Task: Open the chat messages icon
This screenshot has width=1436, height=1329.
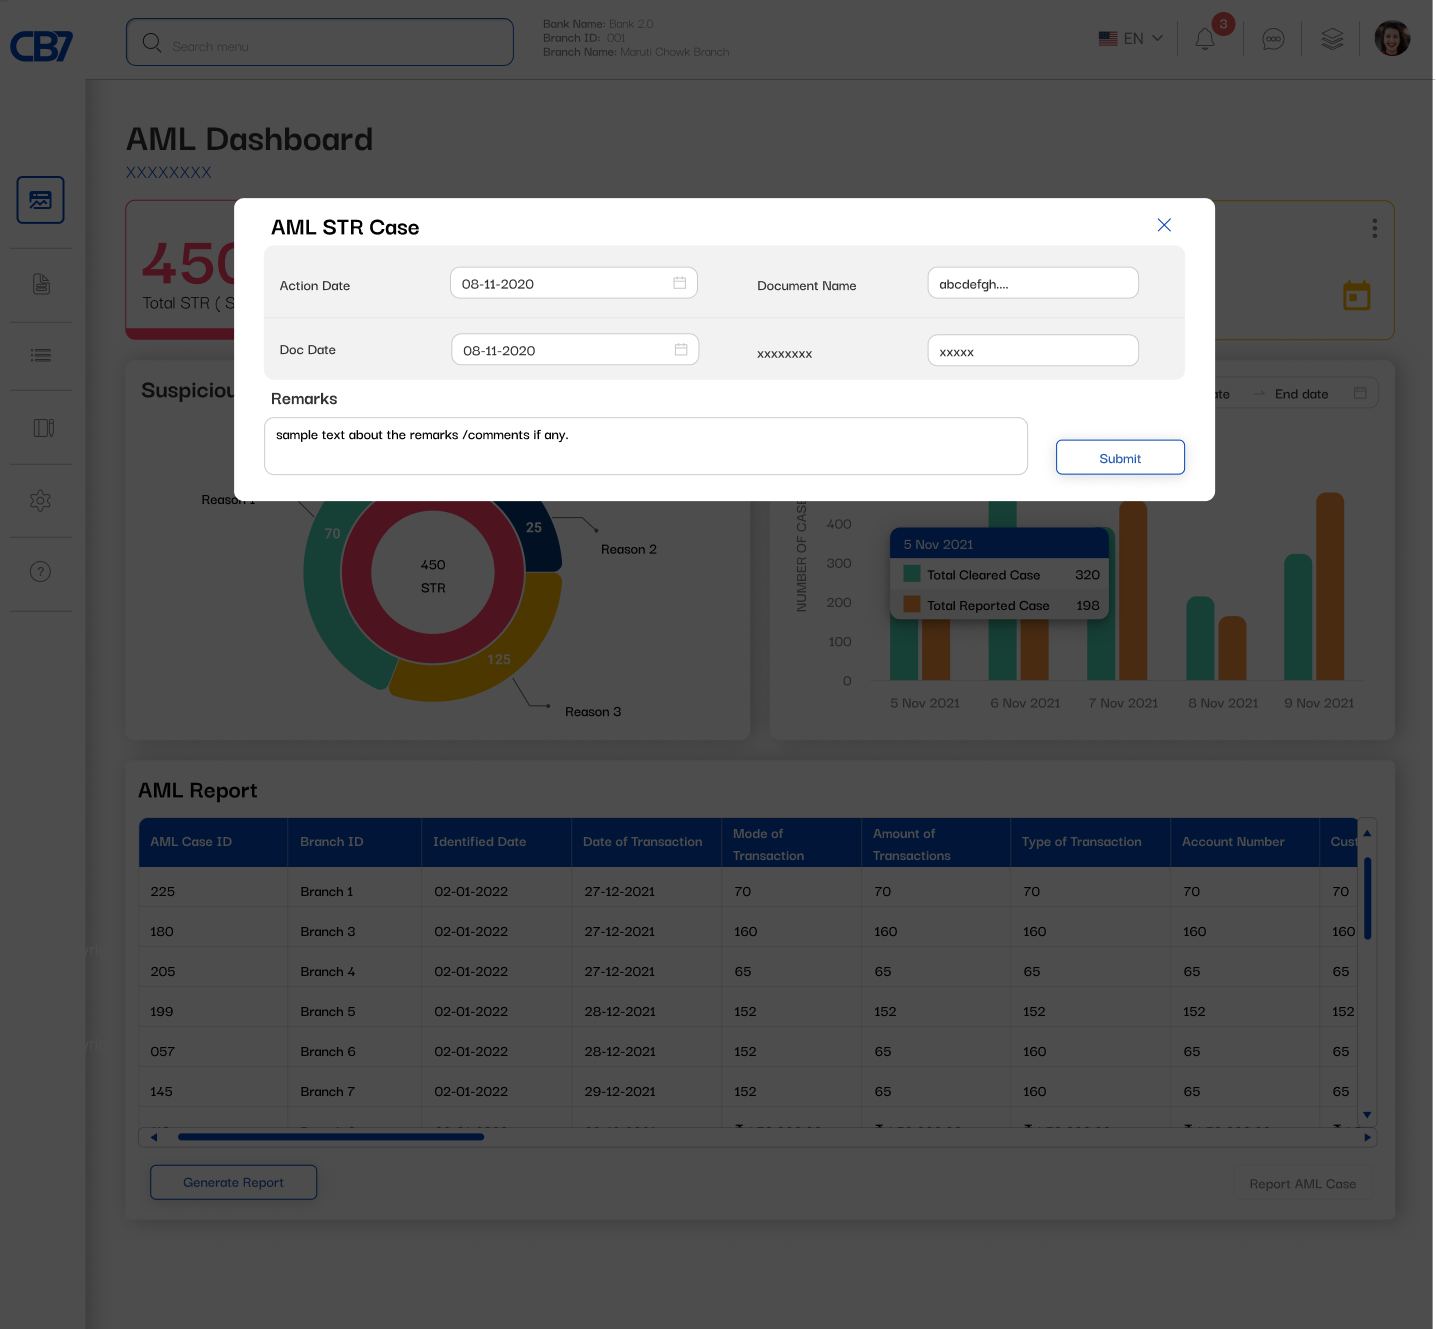Action: coord(1273,39)
